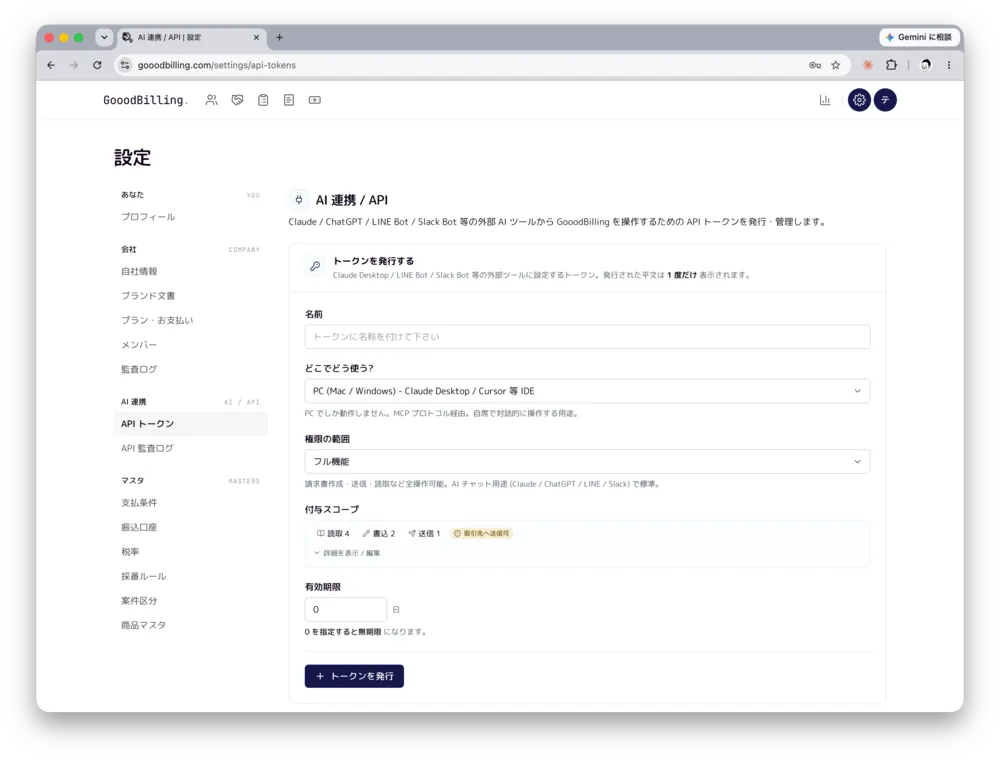Open a new browser tab

279,38
